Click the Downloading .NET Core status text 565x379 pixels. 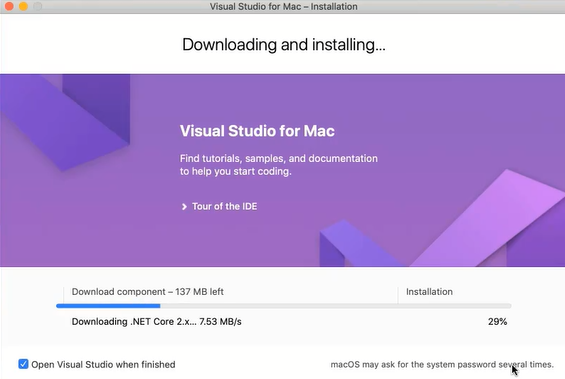pyautogui.click(x=156, y=321)
